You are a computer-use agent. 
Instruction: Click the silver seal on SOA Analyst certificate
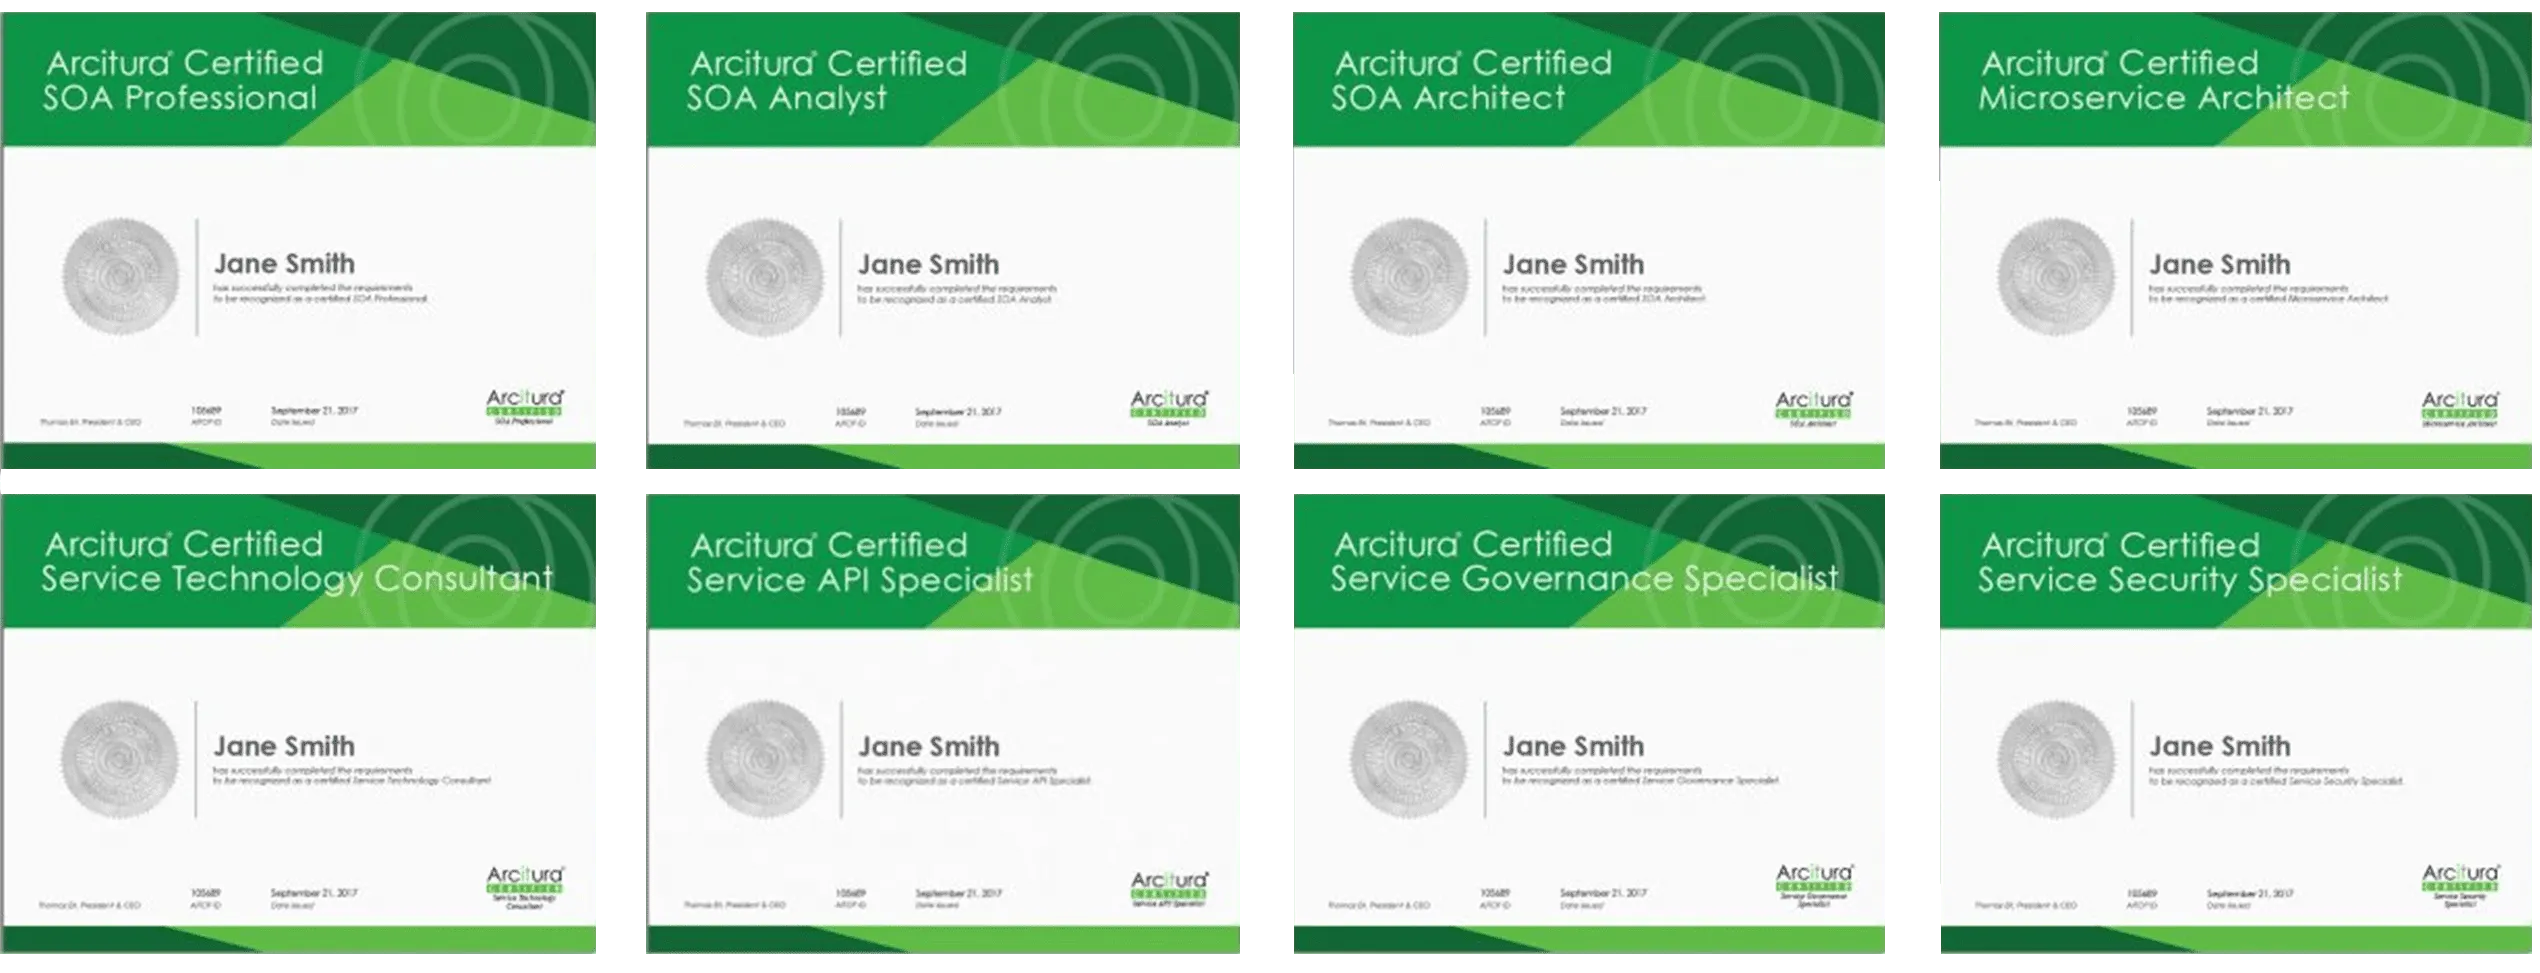[x=765, y=277]
